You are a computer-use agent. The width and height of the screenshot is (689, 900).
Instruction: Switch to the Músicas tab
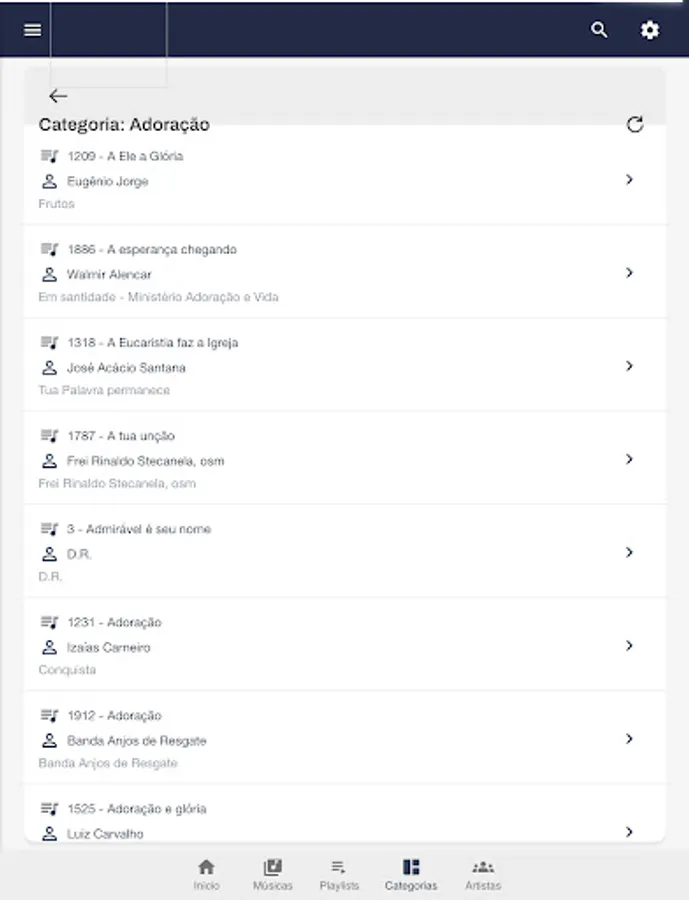click(x=272, y=874)
